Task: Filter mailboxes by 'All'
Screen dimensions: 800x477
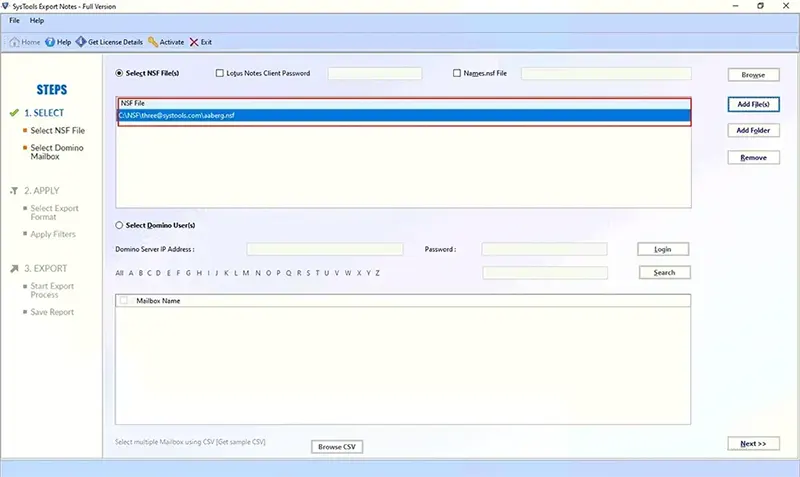Action: point(119,273)
